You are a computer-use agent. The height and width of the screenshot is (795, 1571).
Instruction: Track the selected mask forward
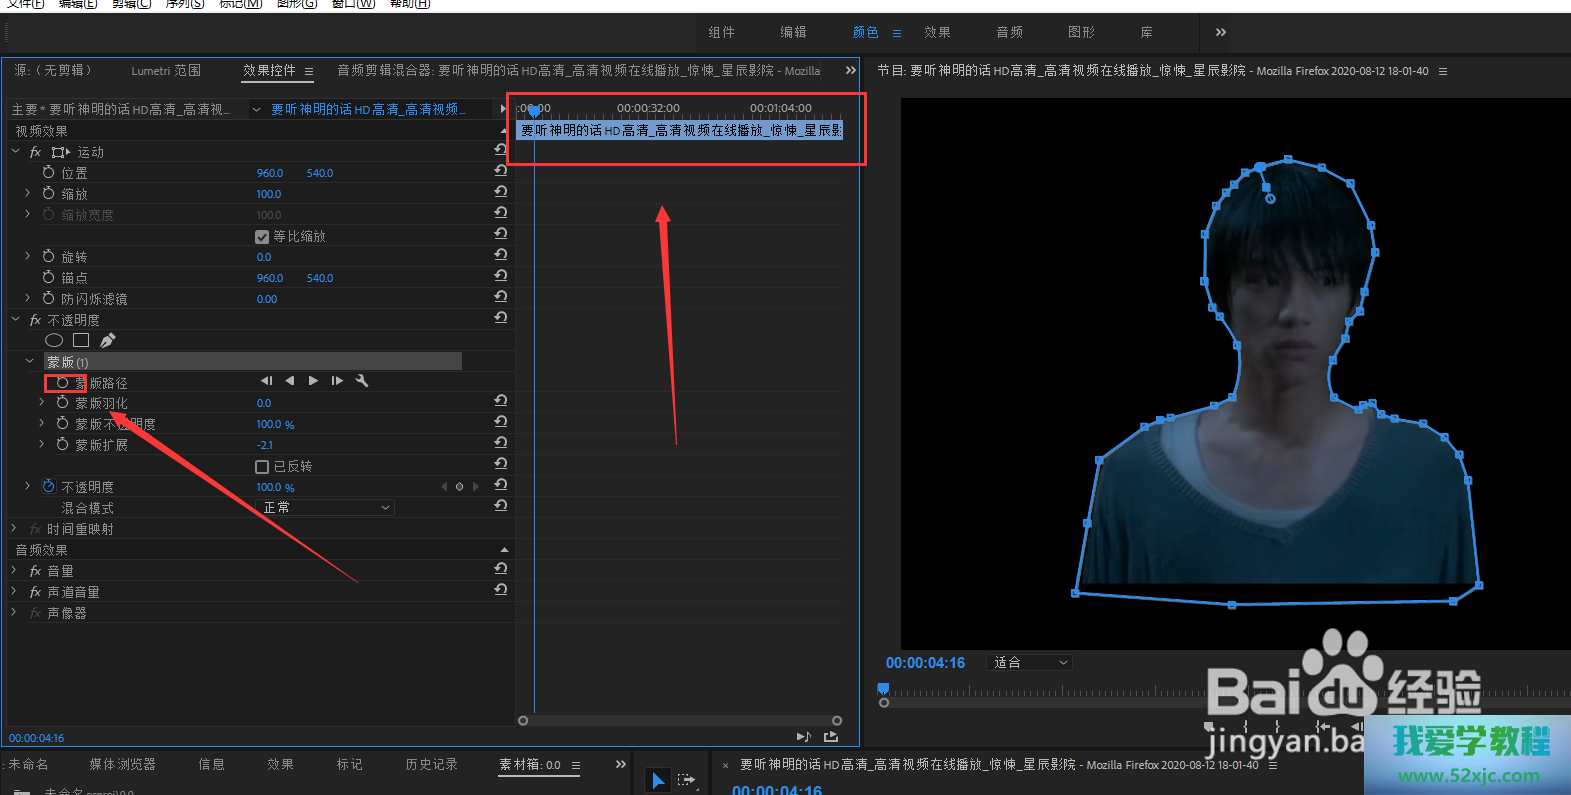point(313,381)
